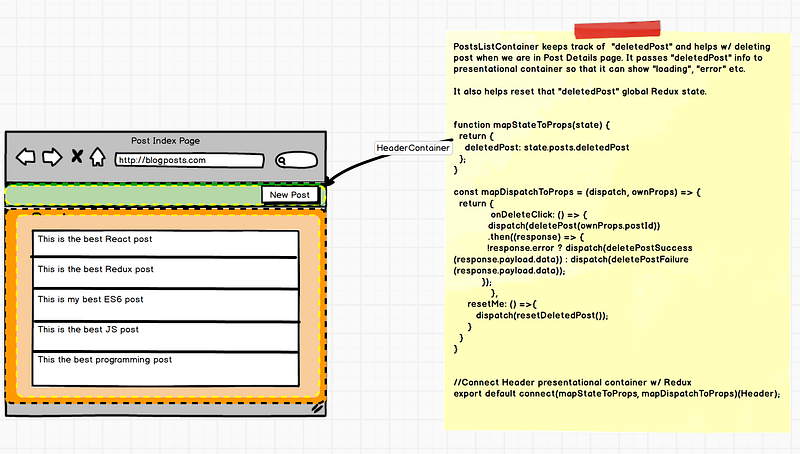The image size is (800, 454).
Task: Click the X stop icon in mockup
Action: tap(77, 156)
